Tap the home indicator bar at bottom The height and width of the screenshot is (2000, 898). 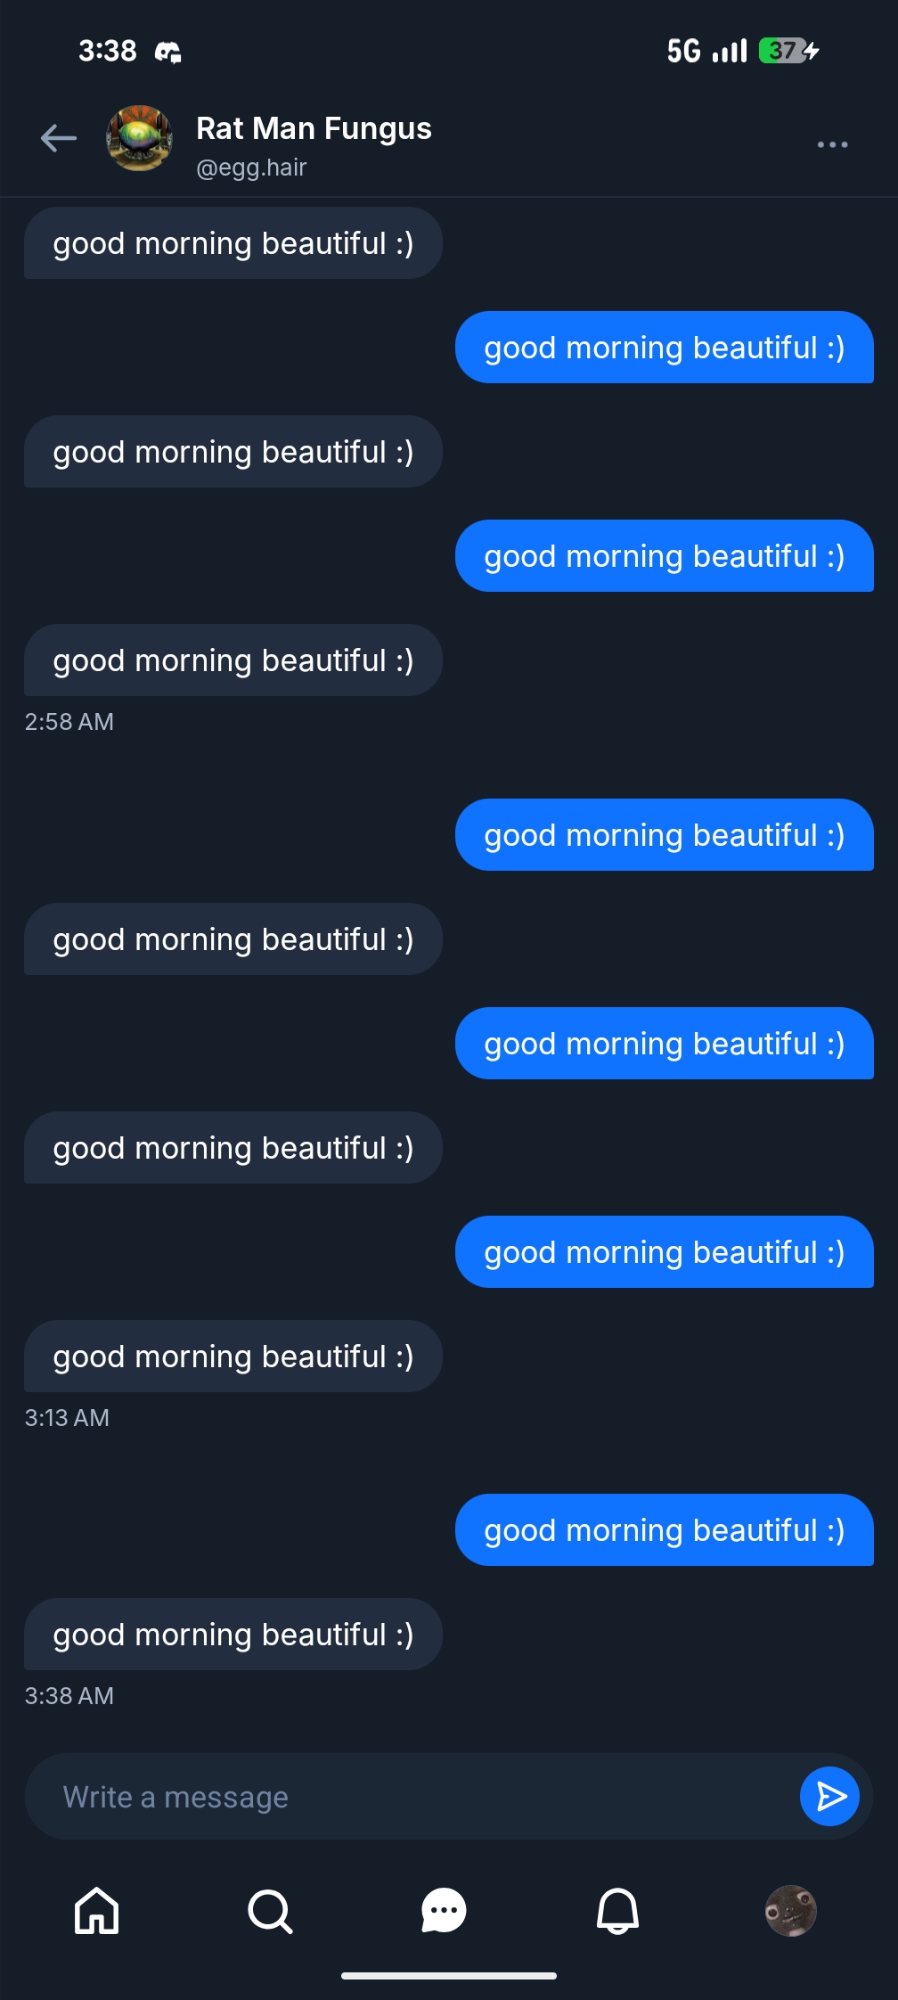(x=449, y=1976)
